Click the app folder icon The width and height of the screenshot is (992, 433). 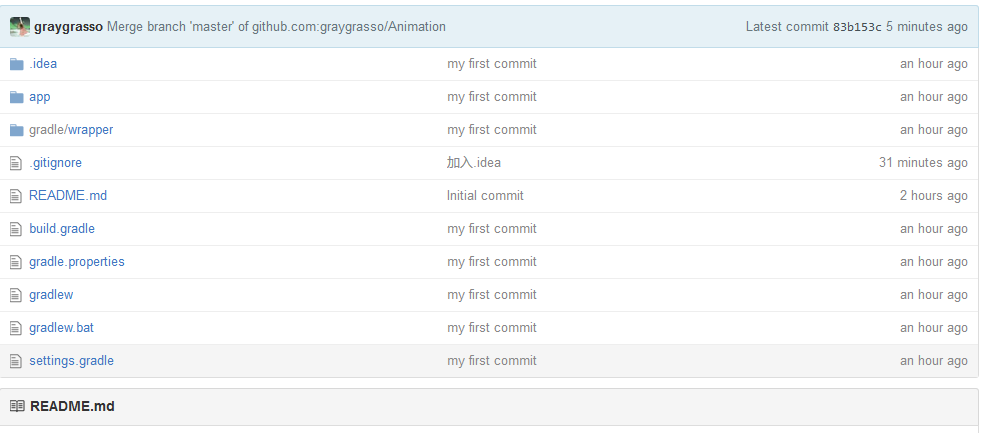pyautogui.click(x=16, y=97)
